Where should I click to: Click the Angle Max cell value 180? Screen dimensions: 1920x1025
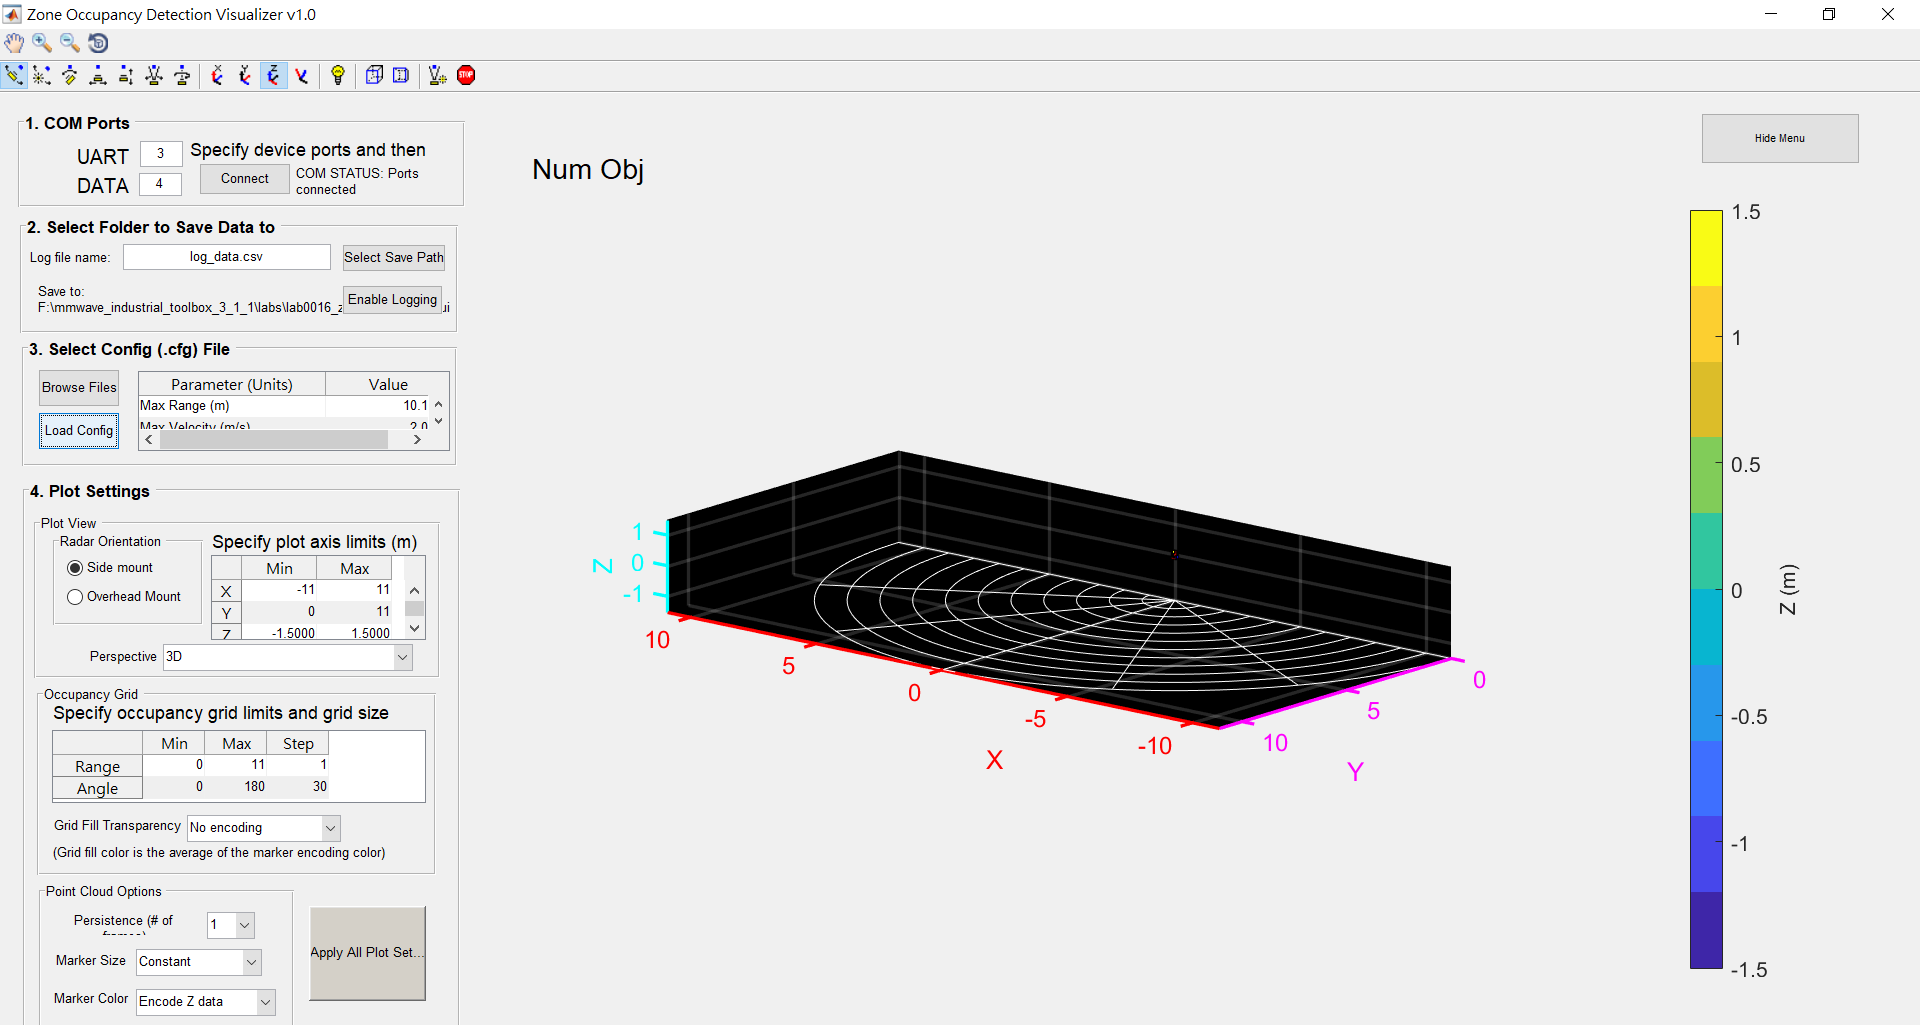tap(236, 787)
